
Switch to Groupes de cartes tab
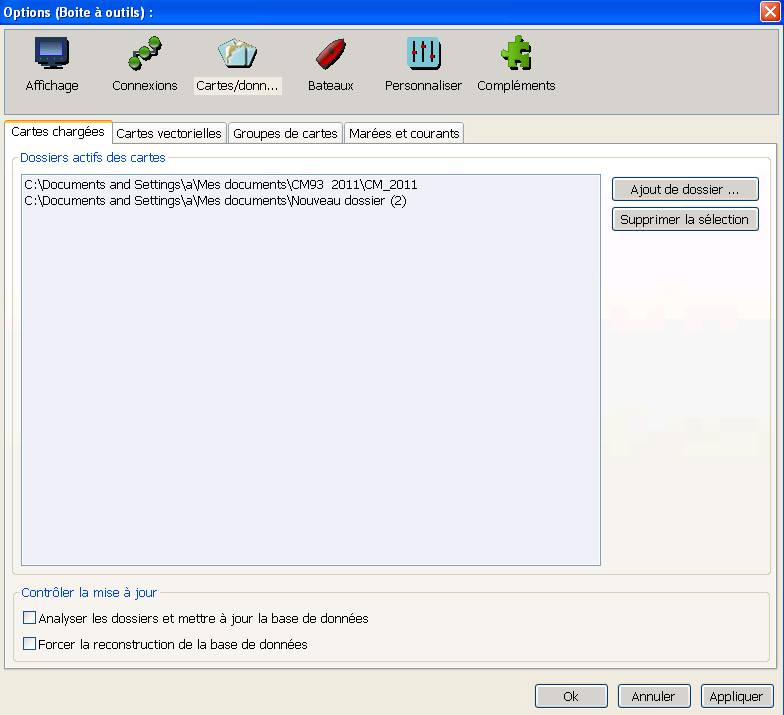point(285,134)
